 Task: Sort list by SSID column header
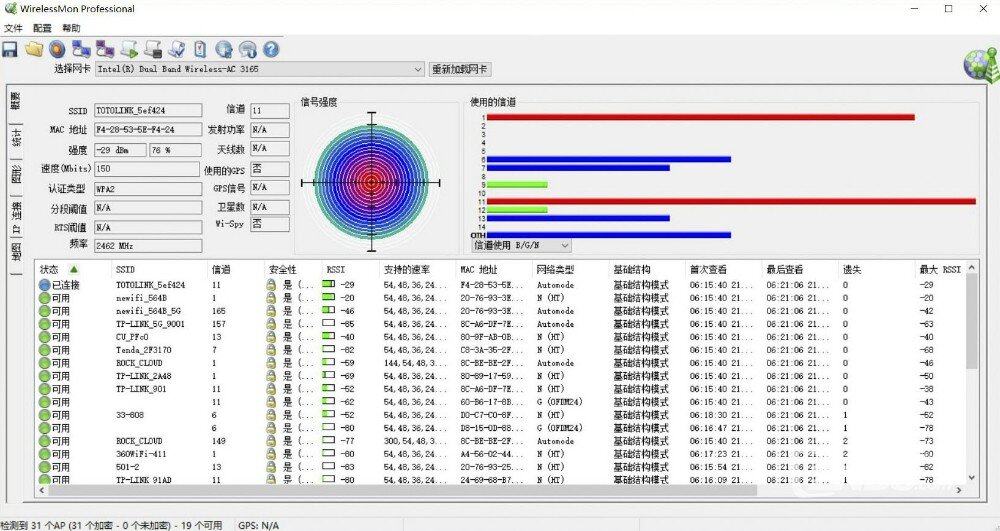point(159,270)
